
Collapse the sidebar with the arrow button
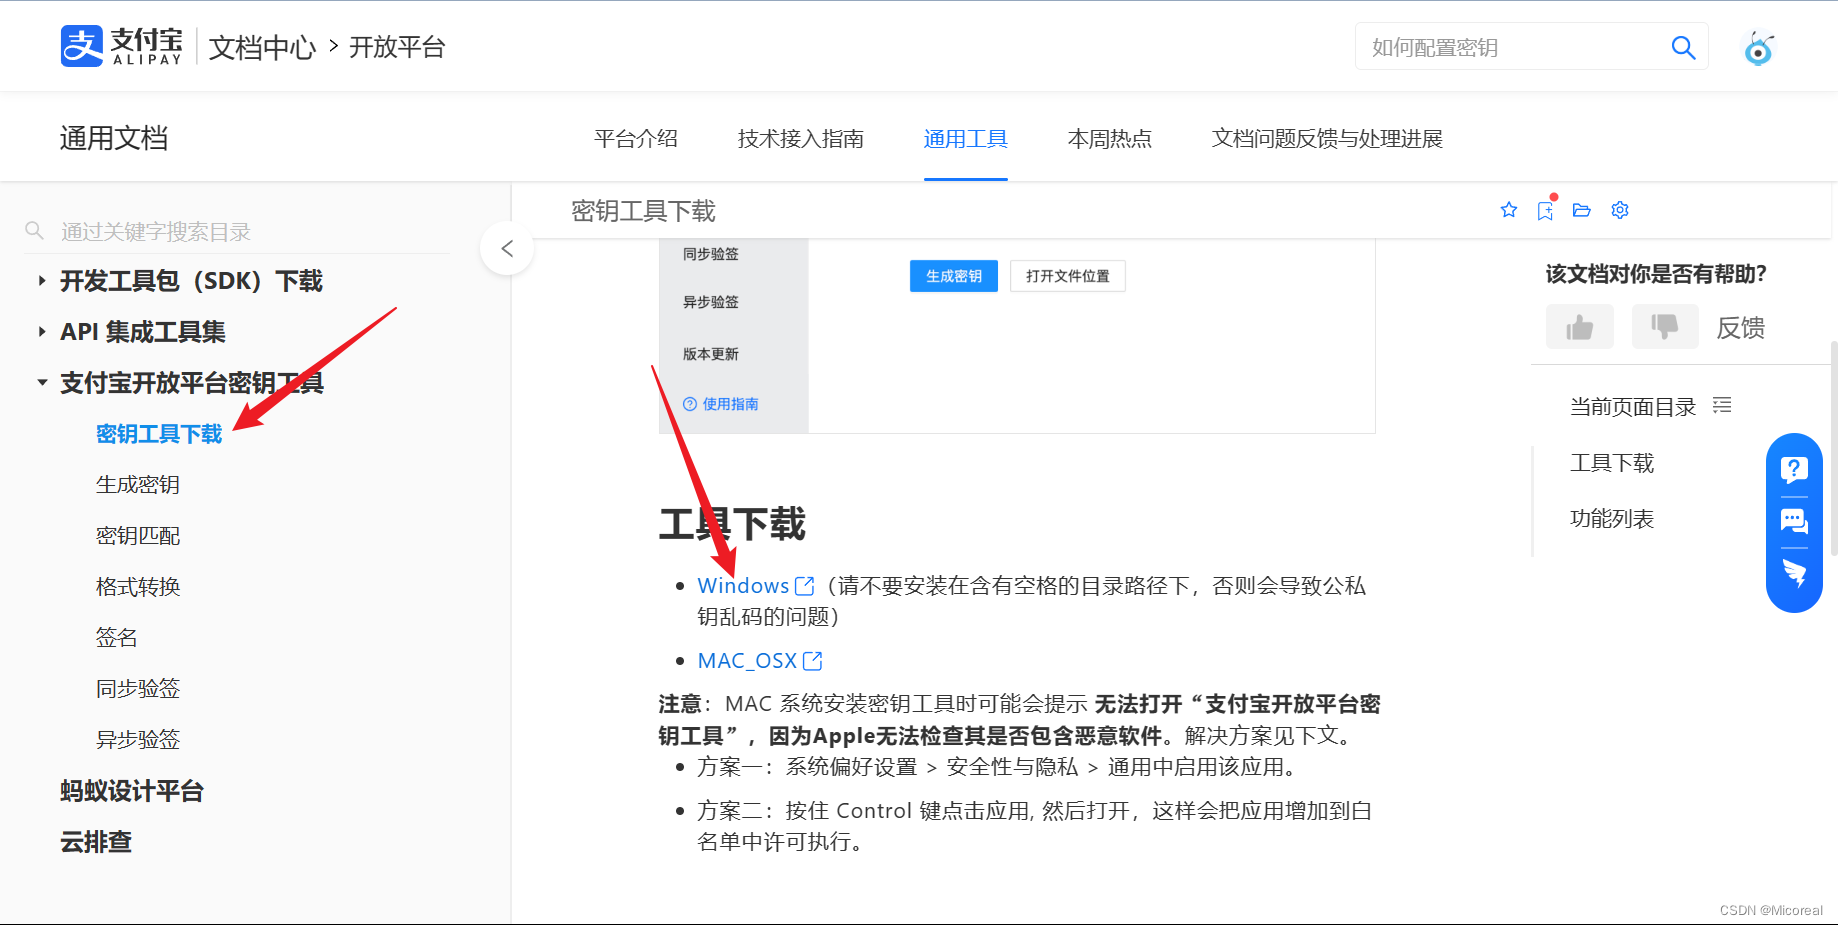507,248
